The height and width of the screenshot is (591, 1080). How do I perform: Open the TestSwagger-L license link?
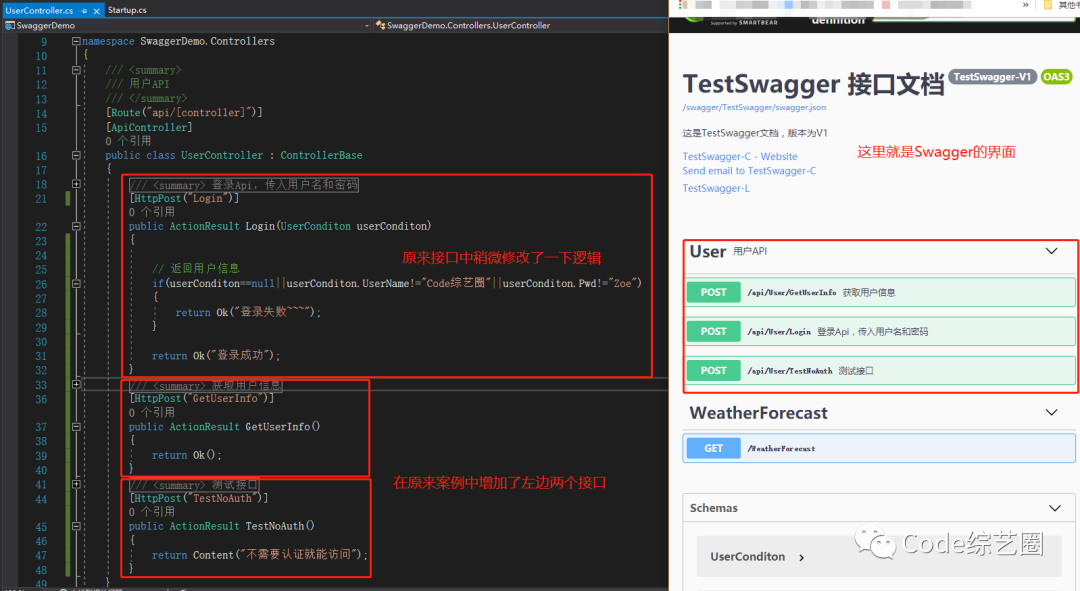click(x=715, y=188)
